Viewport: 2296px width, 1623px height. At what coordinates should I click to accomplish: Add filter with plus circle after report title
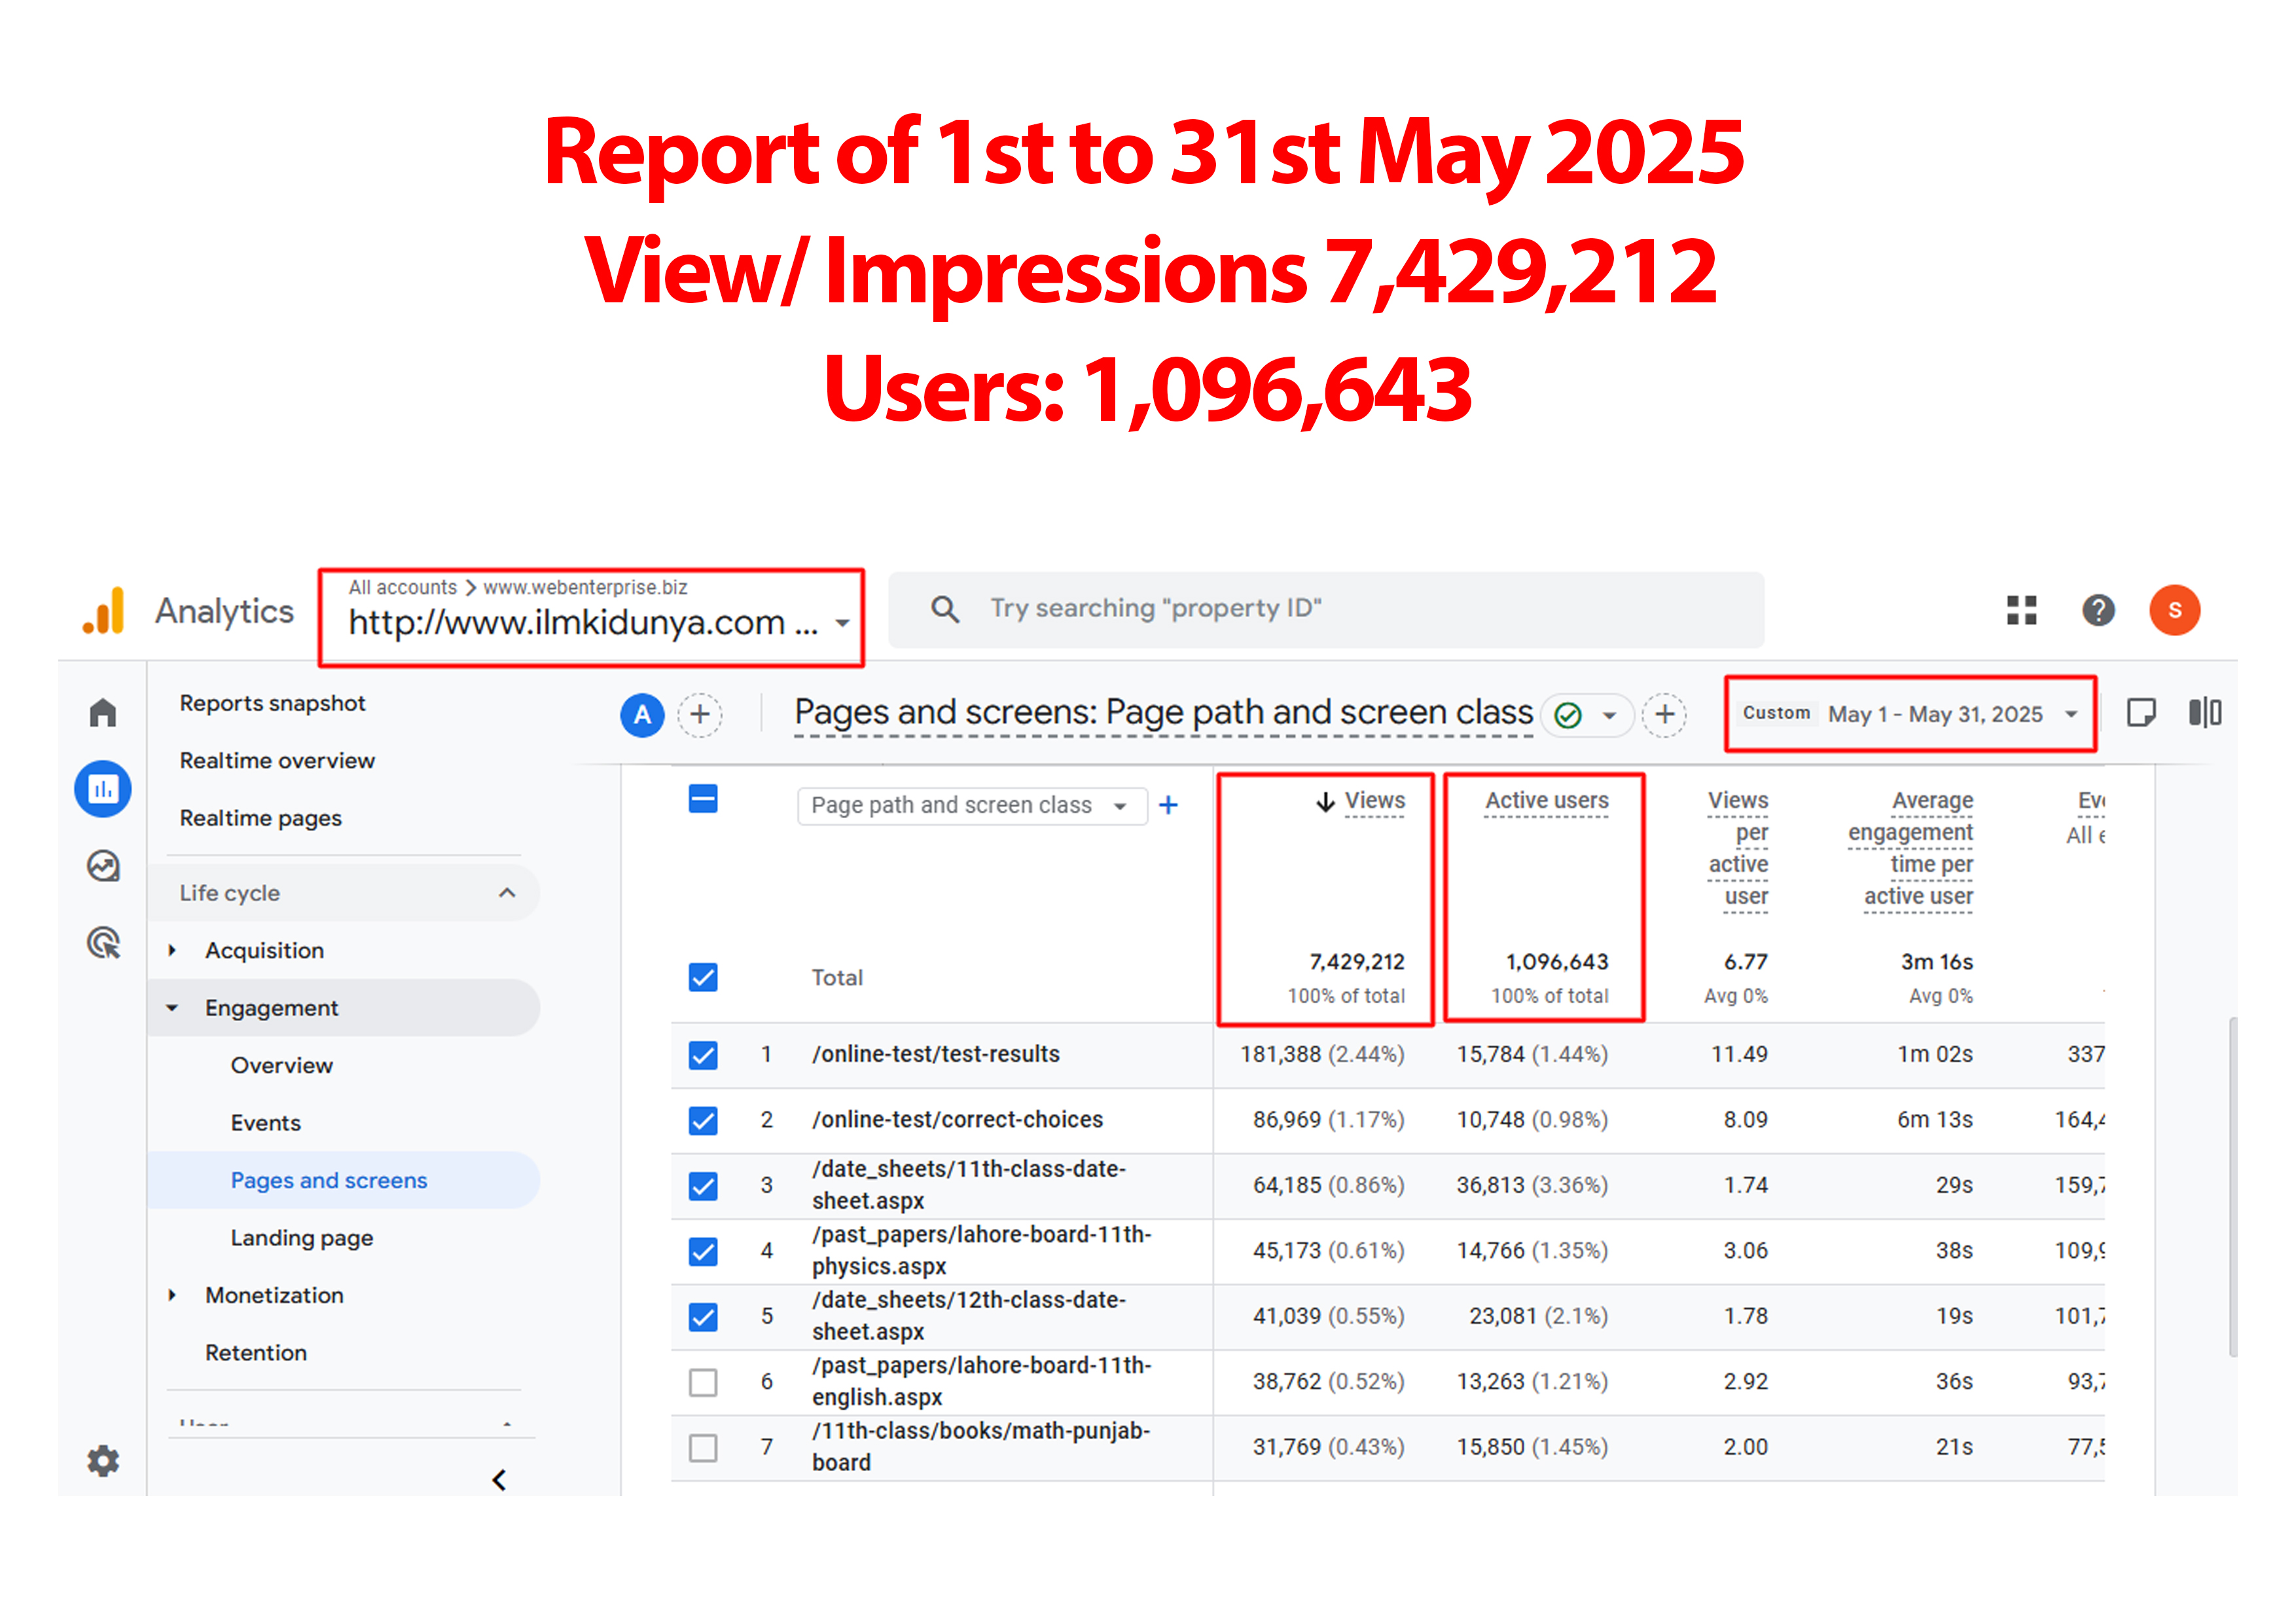(1664, 714)
